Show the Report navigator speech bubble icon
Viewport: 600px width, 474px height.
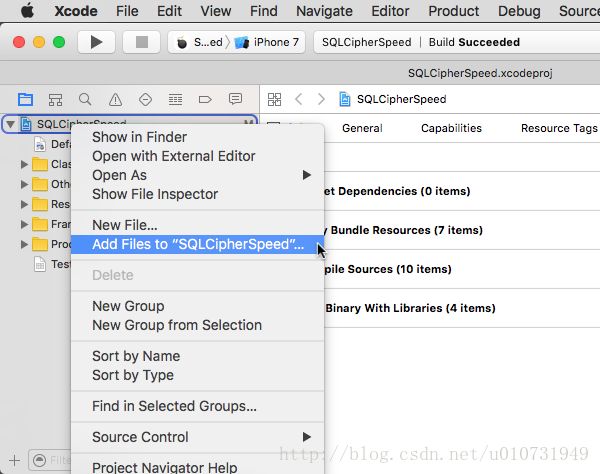pos(235,99)
